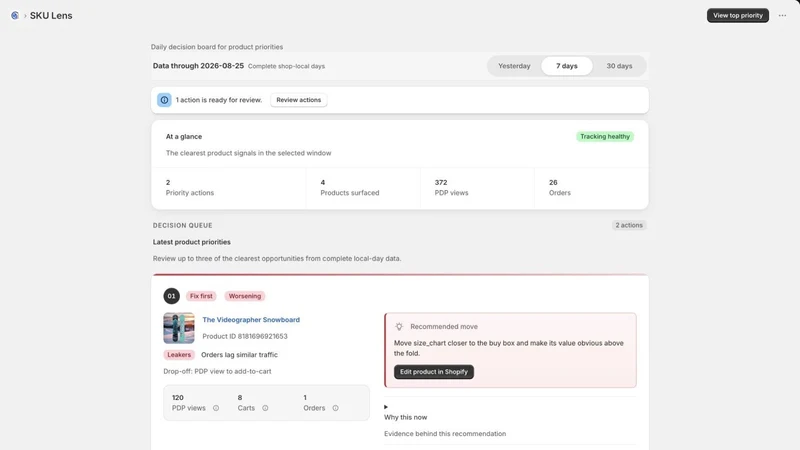The height and width of the screenshot is (450, 800).
Task: Click the app logo icon beside SKU Lens
Action: coord(15,15)
